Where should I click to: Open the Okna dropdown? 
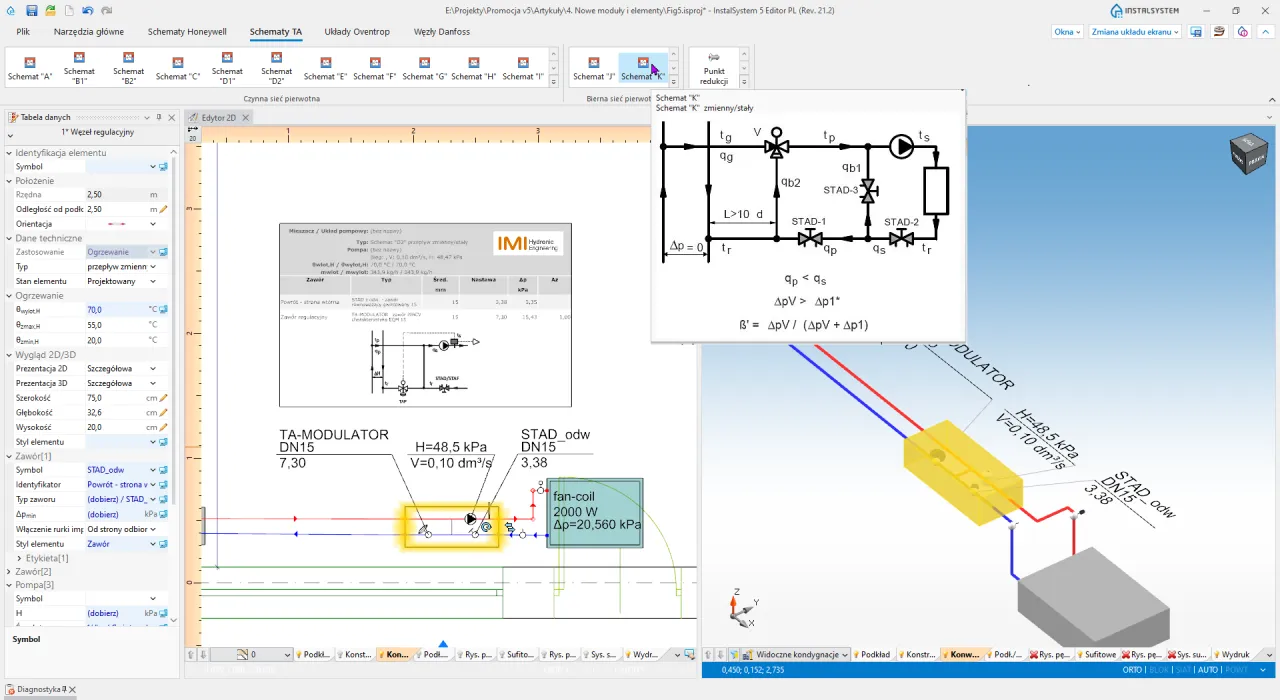pyautogui.click(x=1067, y=32)
